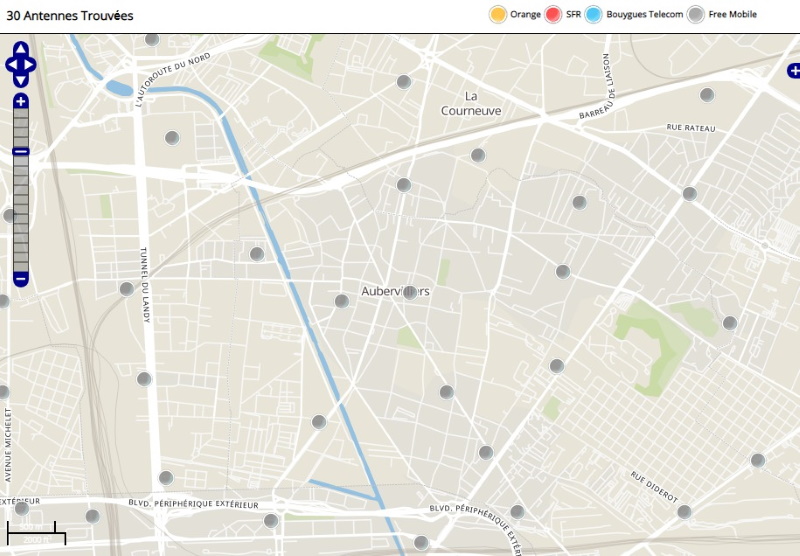Click the '30 Antennes Trouvées' heading
Screen dimensions: 800x556
click(70, 16)
